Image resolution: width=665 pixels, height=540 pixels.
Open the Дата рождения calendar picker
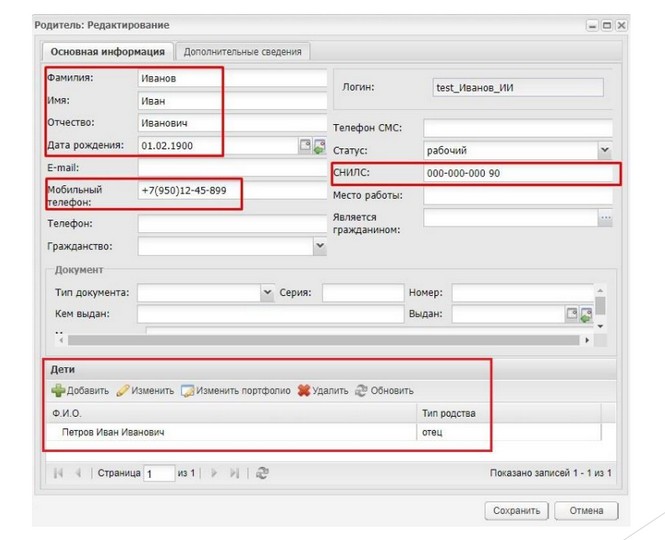pyautogui.click(x=306, y=146)
